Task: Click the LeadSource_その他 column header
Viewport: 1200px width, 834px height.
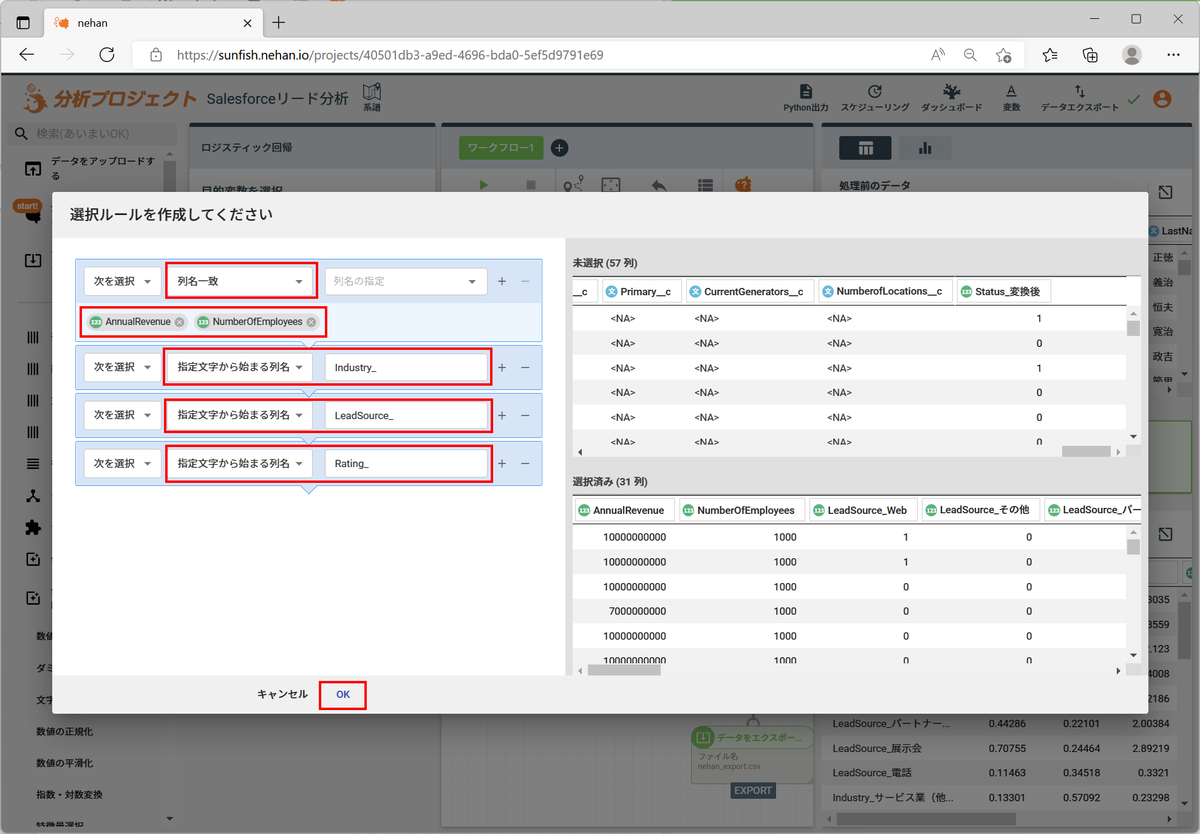Action: coord(981,510)
